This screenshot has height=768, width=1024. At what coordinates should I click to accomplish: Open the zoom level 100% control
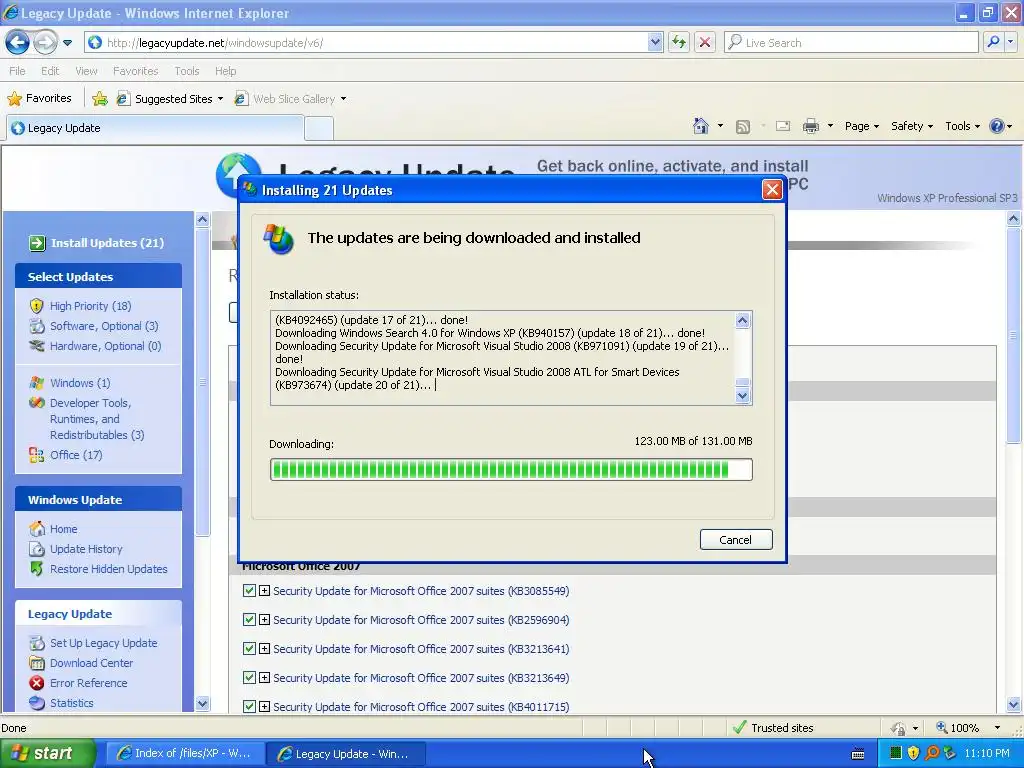968,728
